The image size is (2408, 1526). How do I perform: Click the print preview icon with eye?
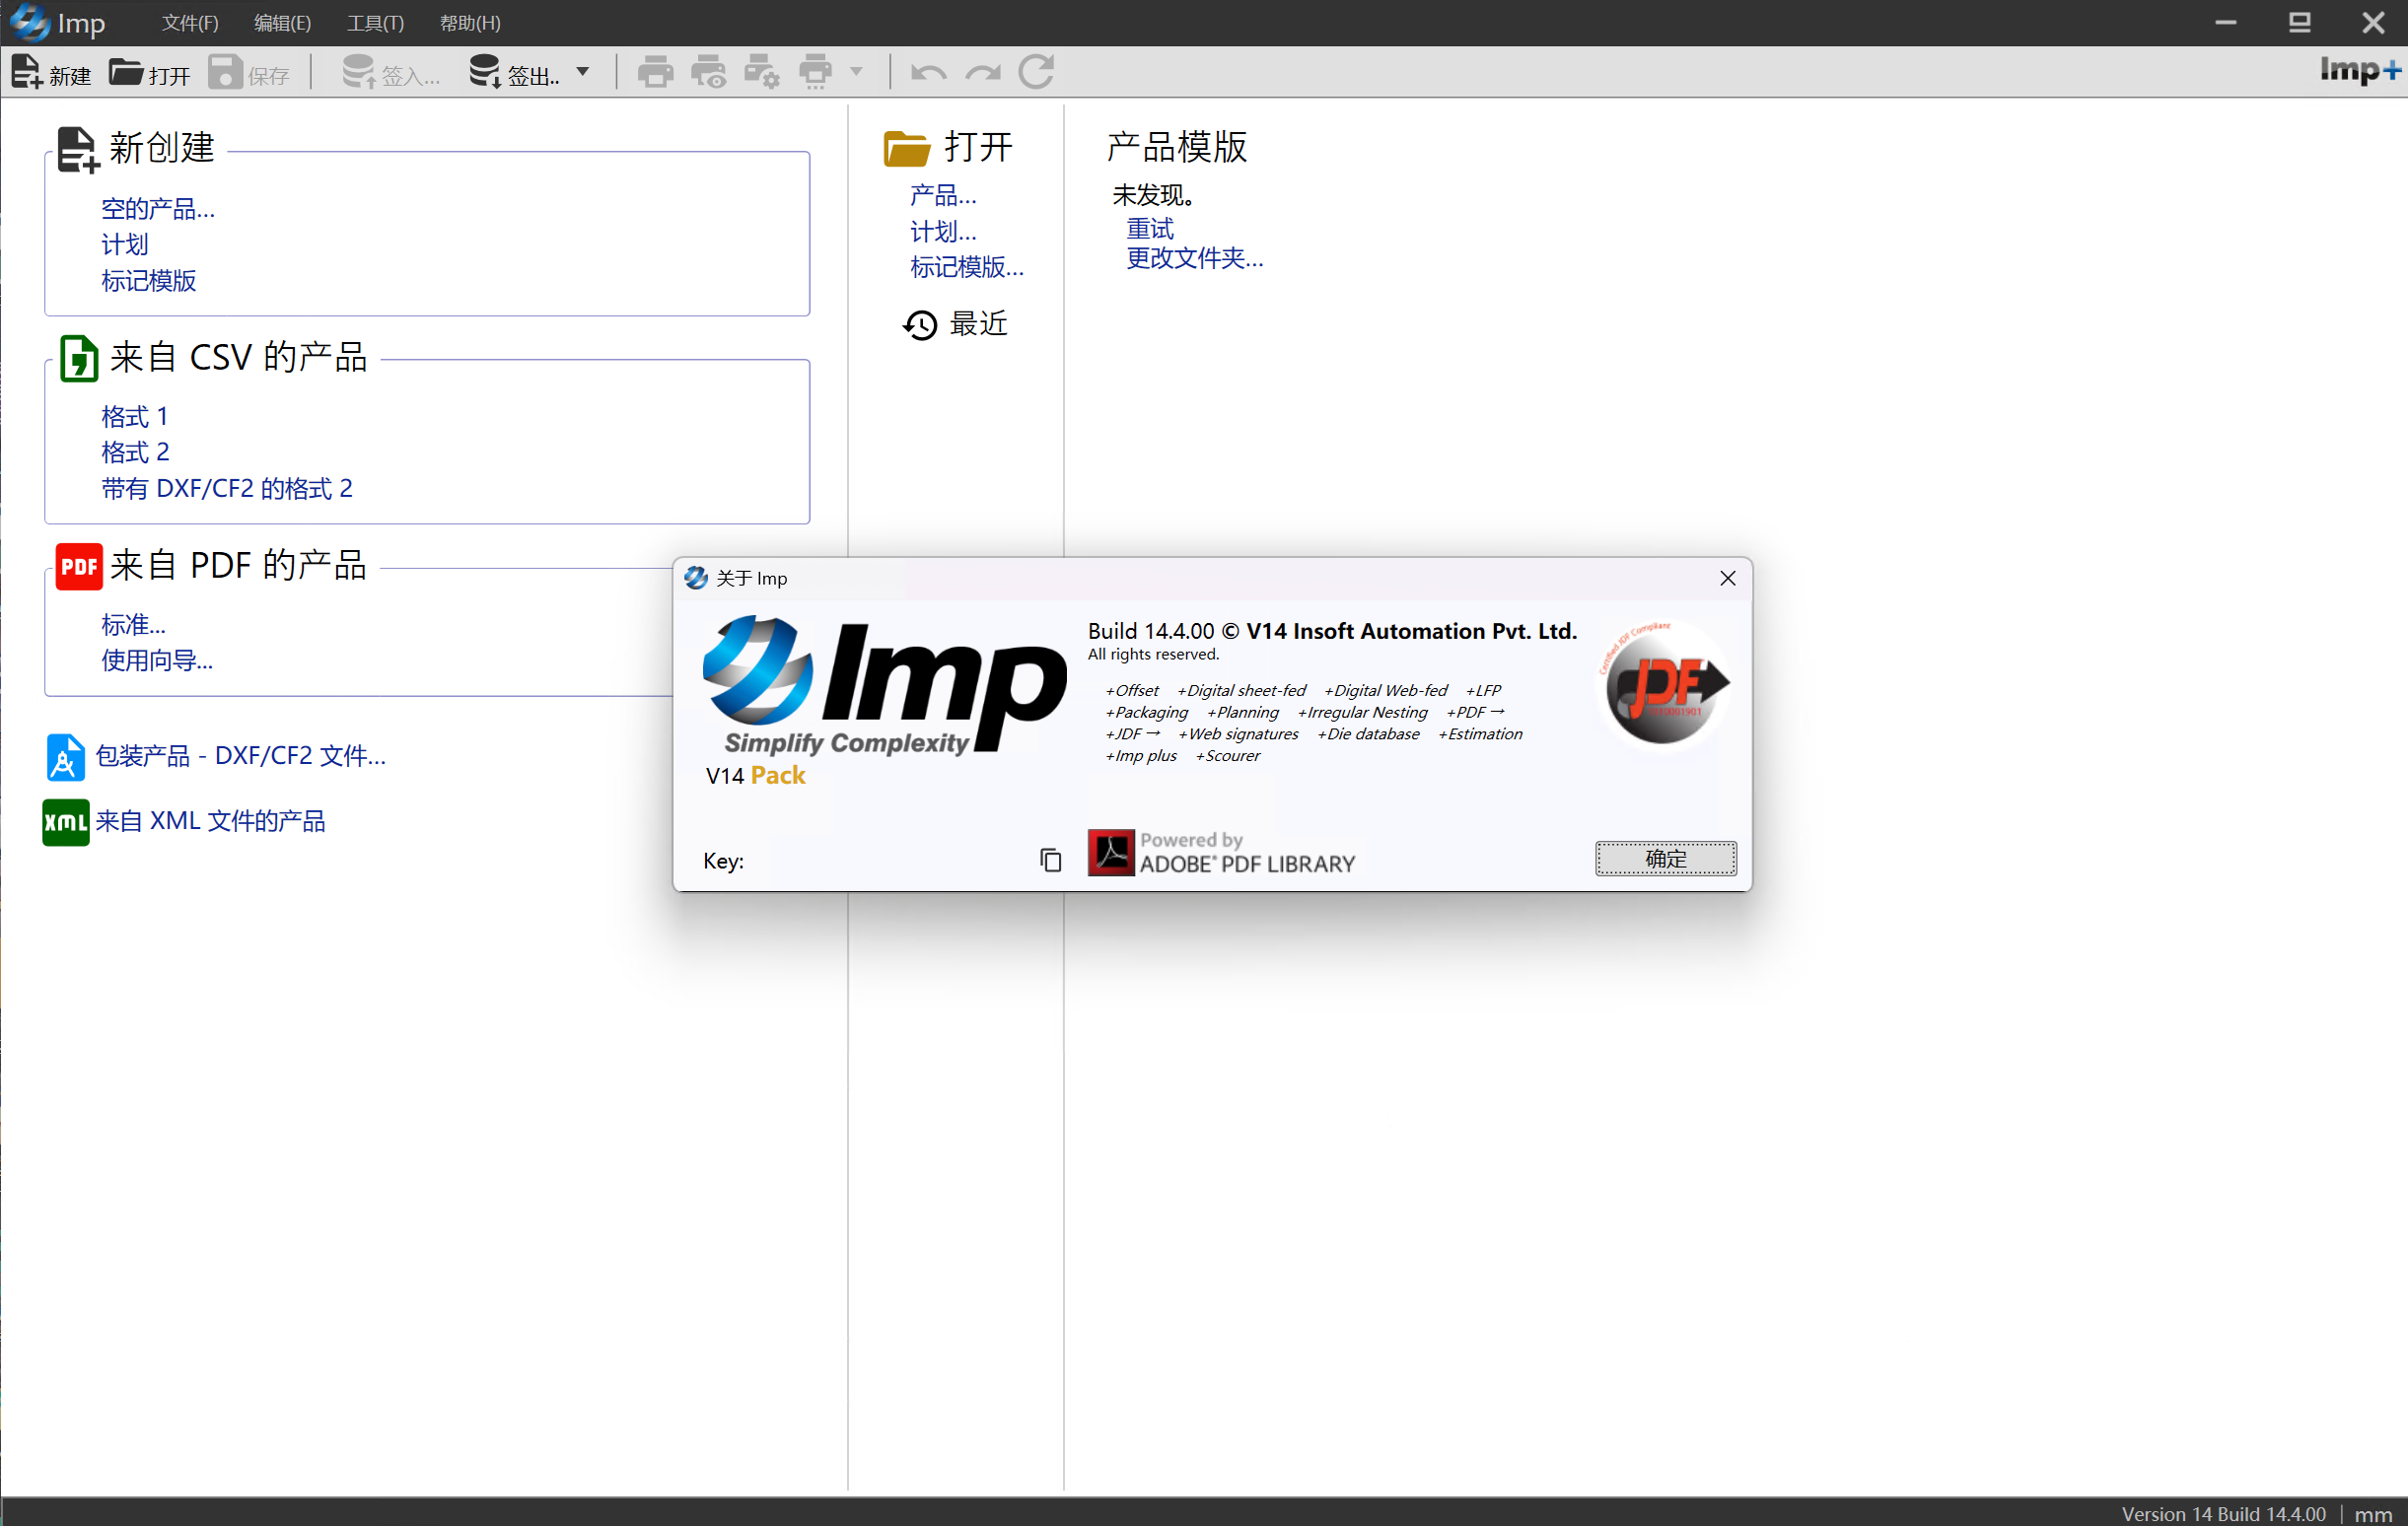coord(709,72)
